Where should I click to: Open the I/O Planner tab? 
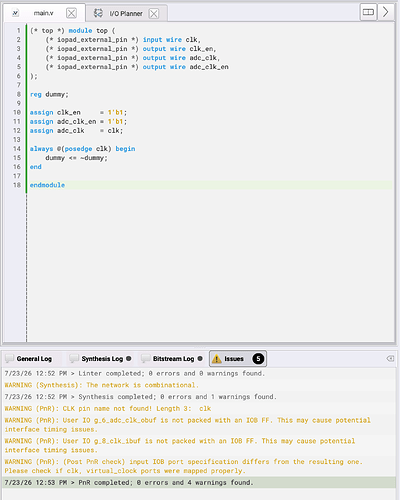[x=126, y=14]
